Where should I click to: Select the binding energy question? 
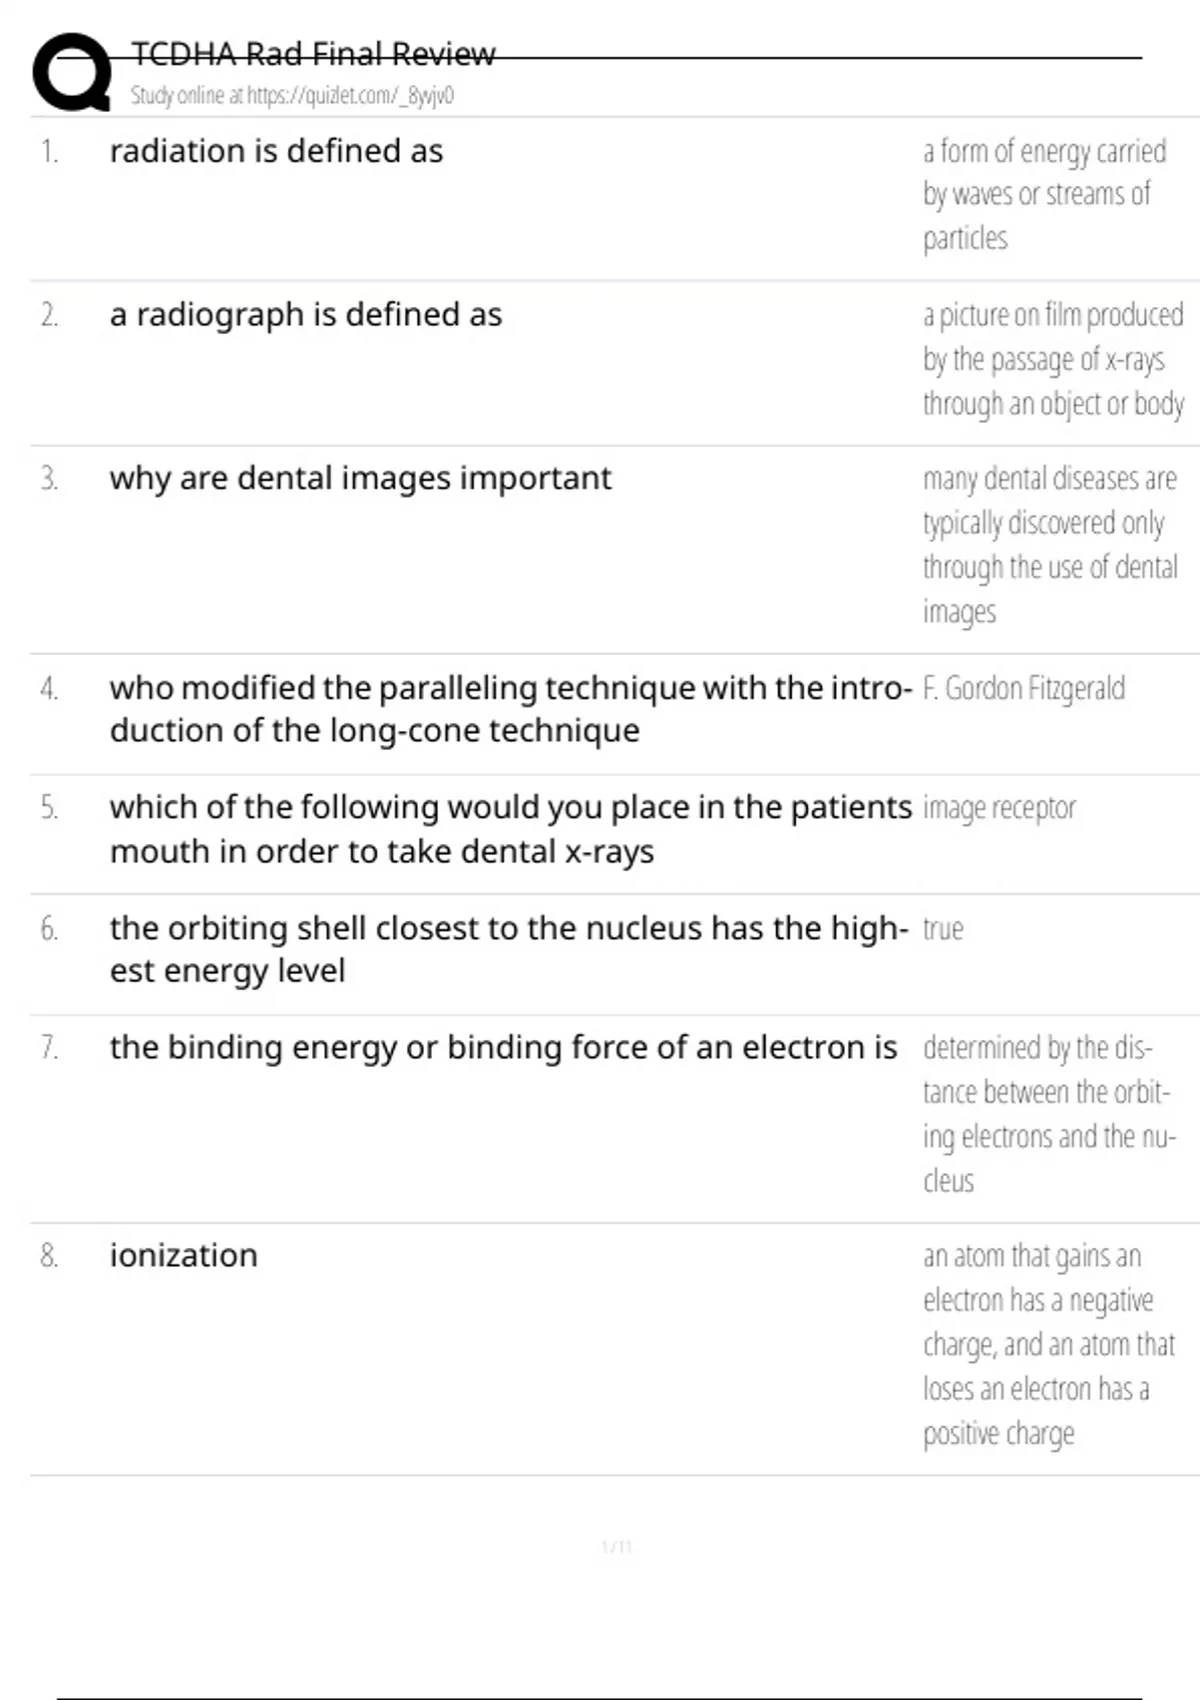503,1047
